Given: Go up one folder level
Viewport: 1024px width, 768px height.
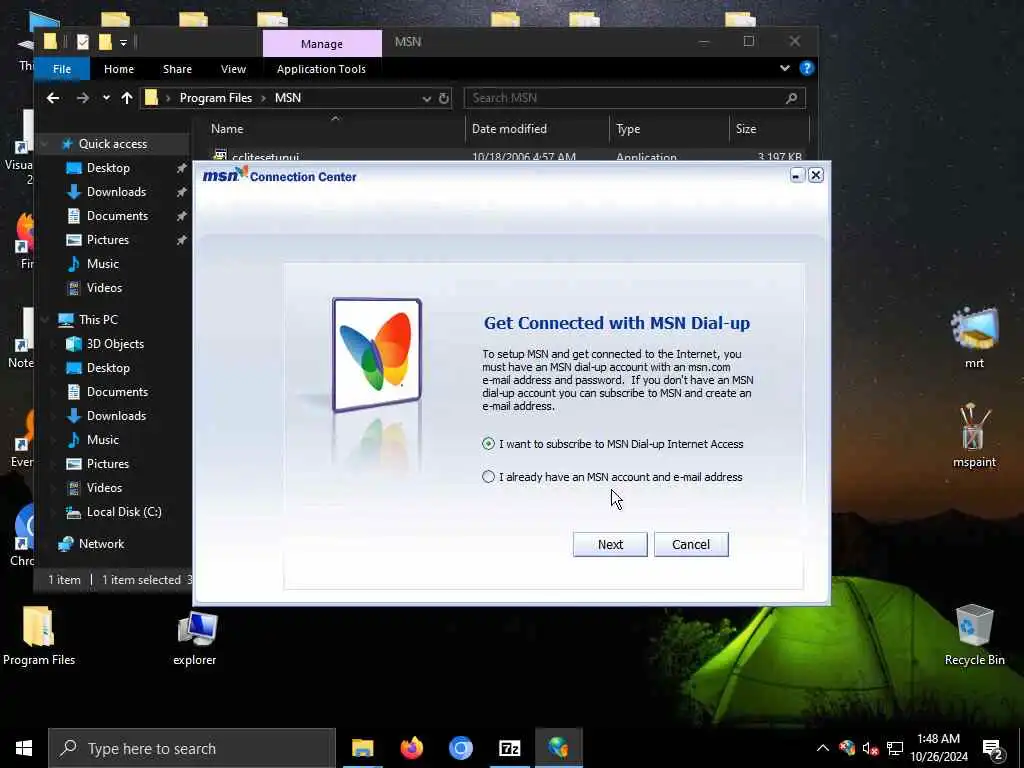Looking at the screenshot, I should 127,98.
